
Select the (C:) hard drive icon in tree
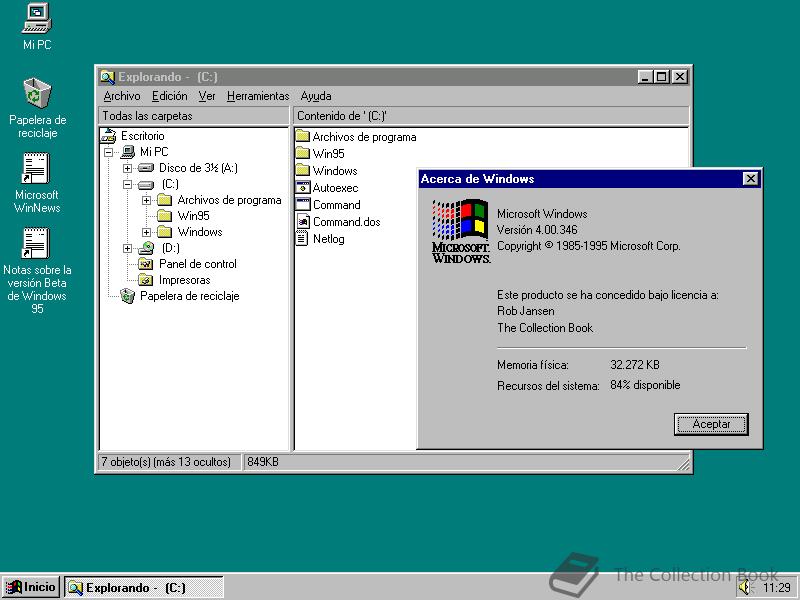(x=146, y=184)
